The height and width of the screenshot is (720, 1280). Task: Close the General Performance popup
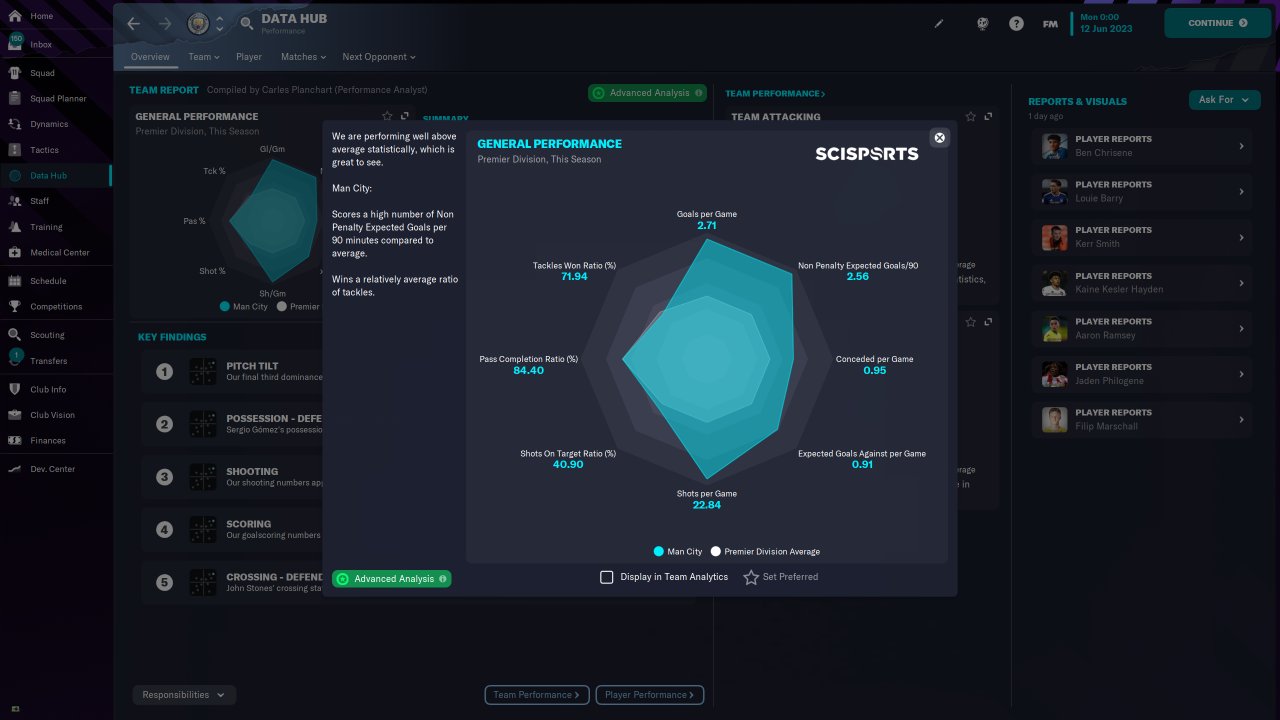939,137
